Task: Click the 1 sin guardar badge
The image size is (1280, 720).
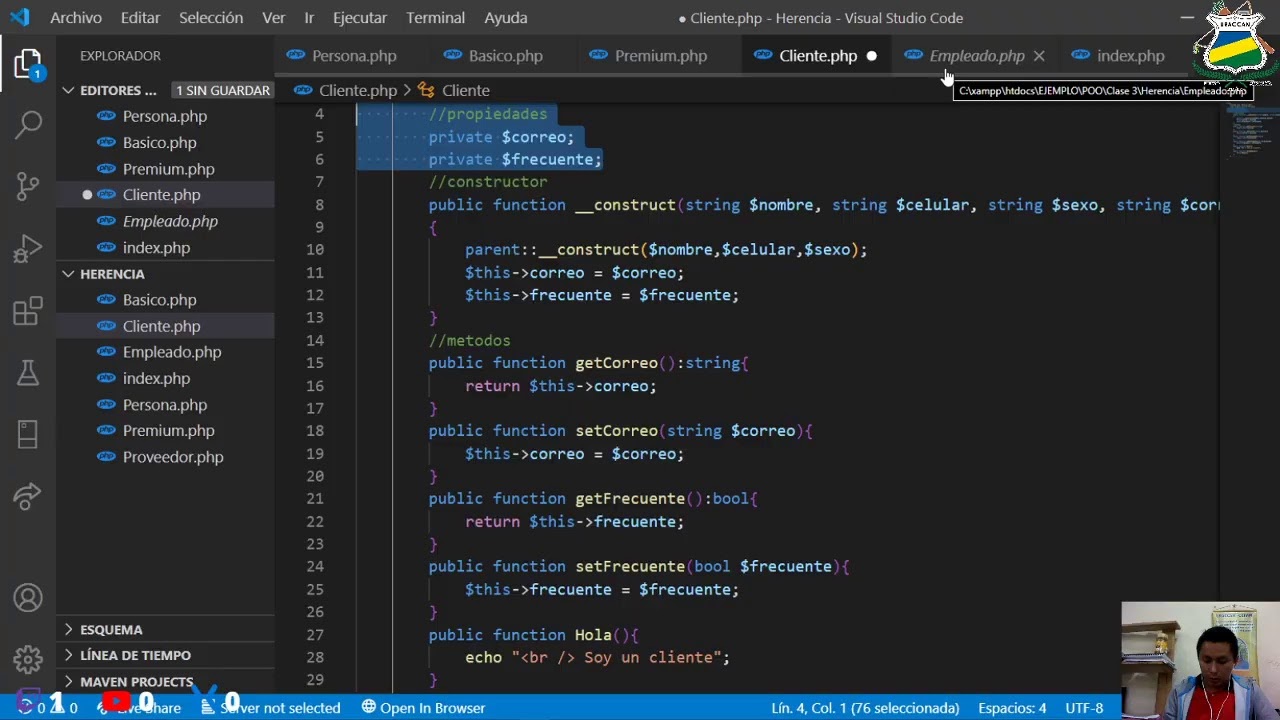Action: [223, 90]
